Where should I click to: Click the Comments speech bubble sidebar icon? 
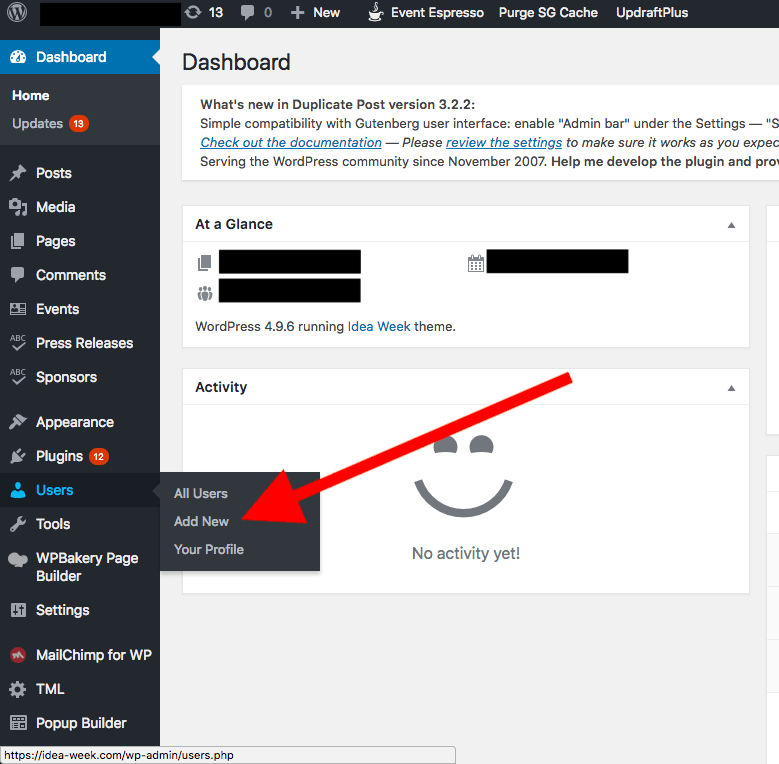[17, 275]
